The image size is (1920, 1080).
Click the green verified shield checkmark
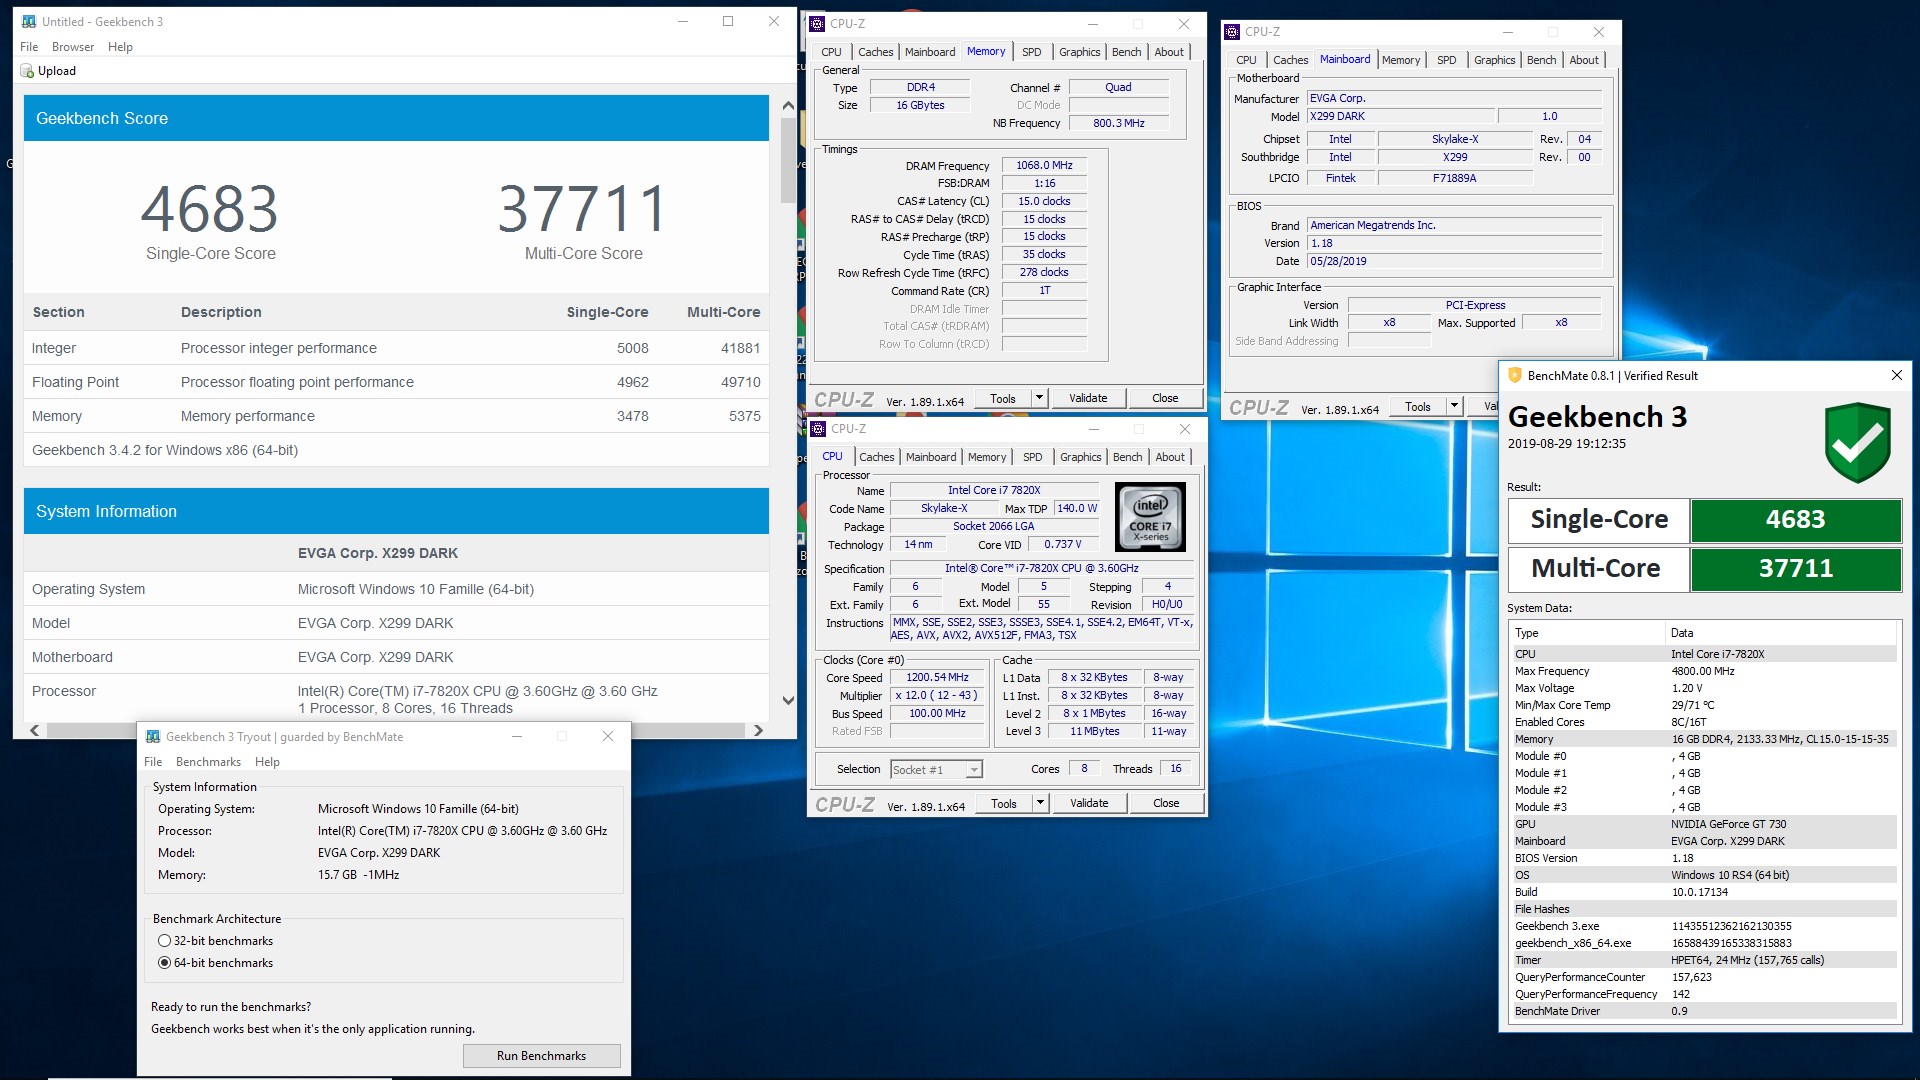[x=1857, y=442]
